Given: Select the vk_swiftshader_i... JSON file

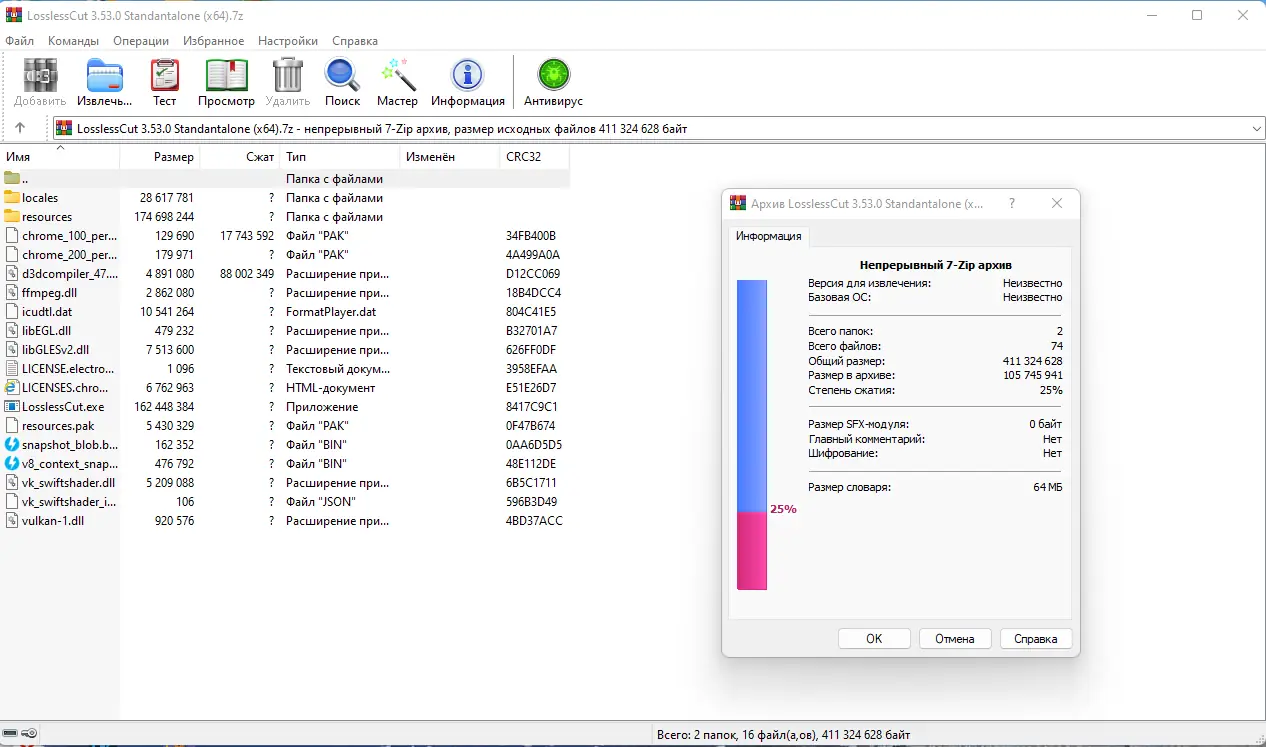Looking at the screenshot, I should click(x=69, y=502).
